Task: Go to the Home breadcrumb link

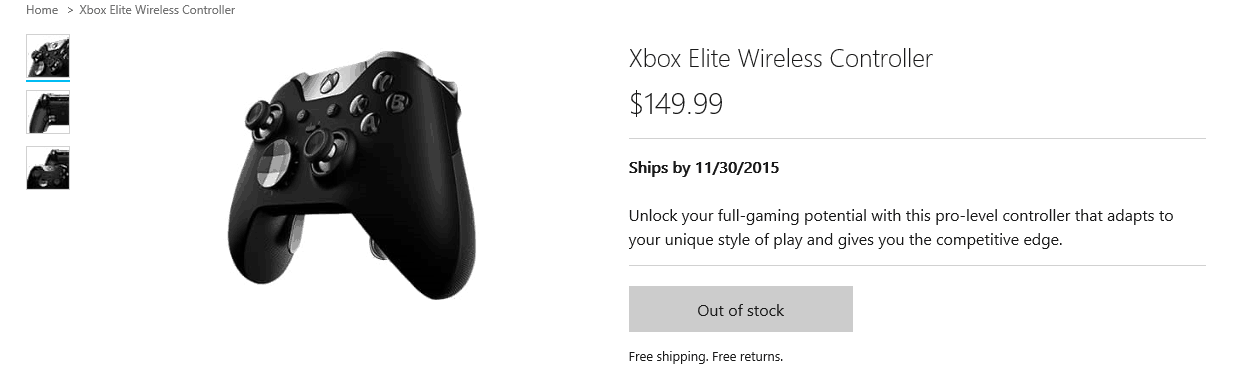Action: click(42, 10)
